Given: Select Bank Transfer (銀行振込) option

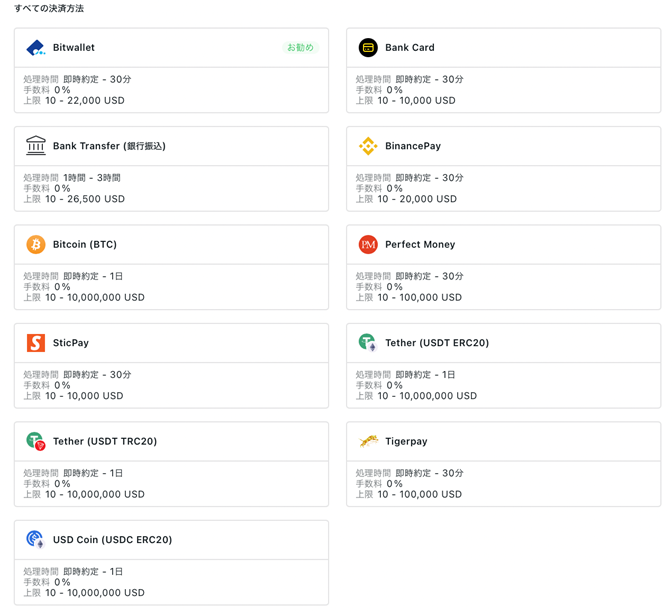Looking at the screenshot, I should coord(171,169).
